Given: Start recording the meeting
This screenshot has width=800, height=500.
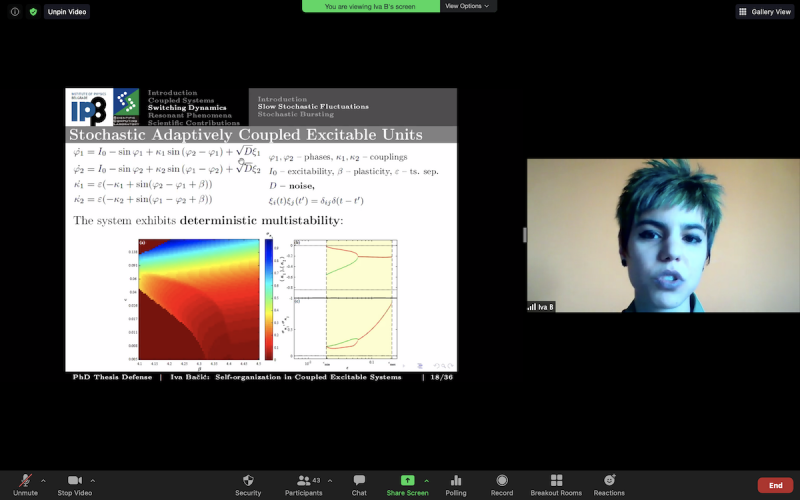Looking at the screenshot, I should tap(502, 484).
